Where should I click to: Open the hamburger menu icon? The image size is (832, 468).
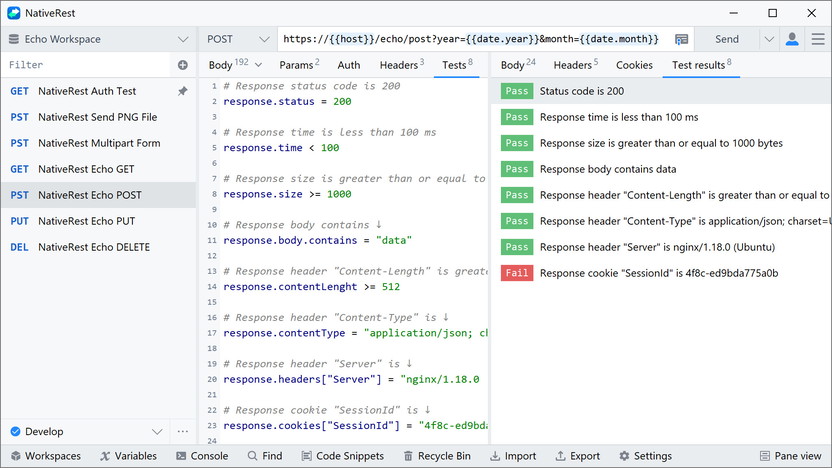(x=816, y=39)
